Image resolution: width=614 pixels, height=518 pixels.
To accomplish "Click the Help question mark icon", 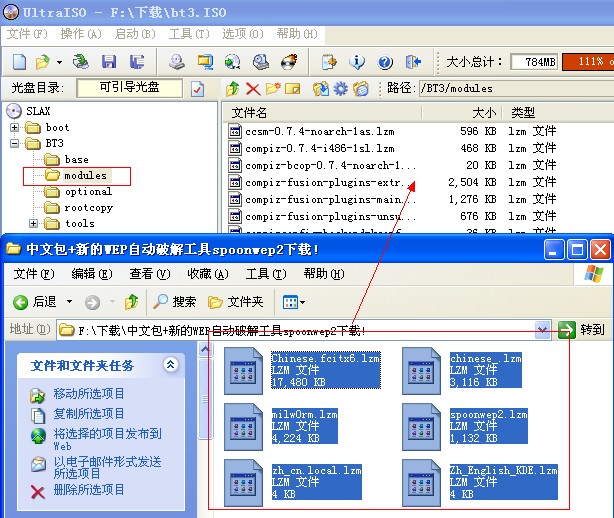I will pyautogui.click(x=385, y=62).
